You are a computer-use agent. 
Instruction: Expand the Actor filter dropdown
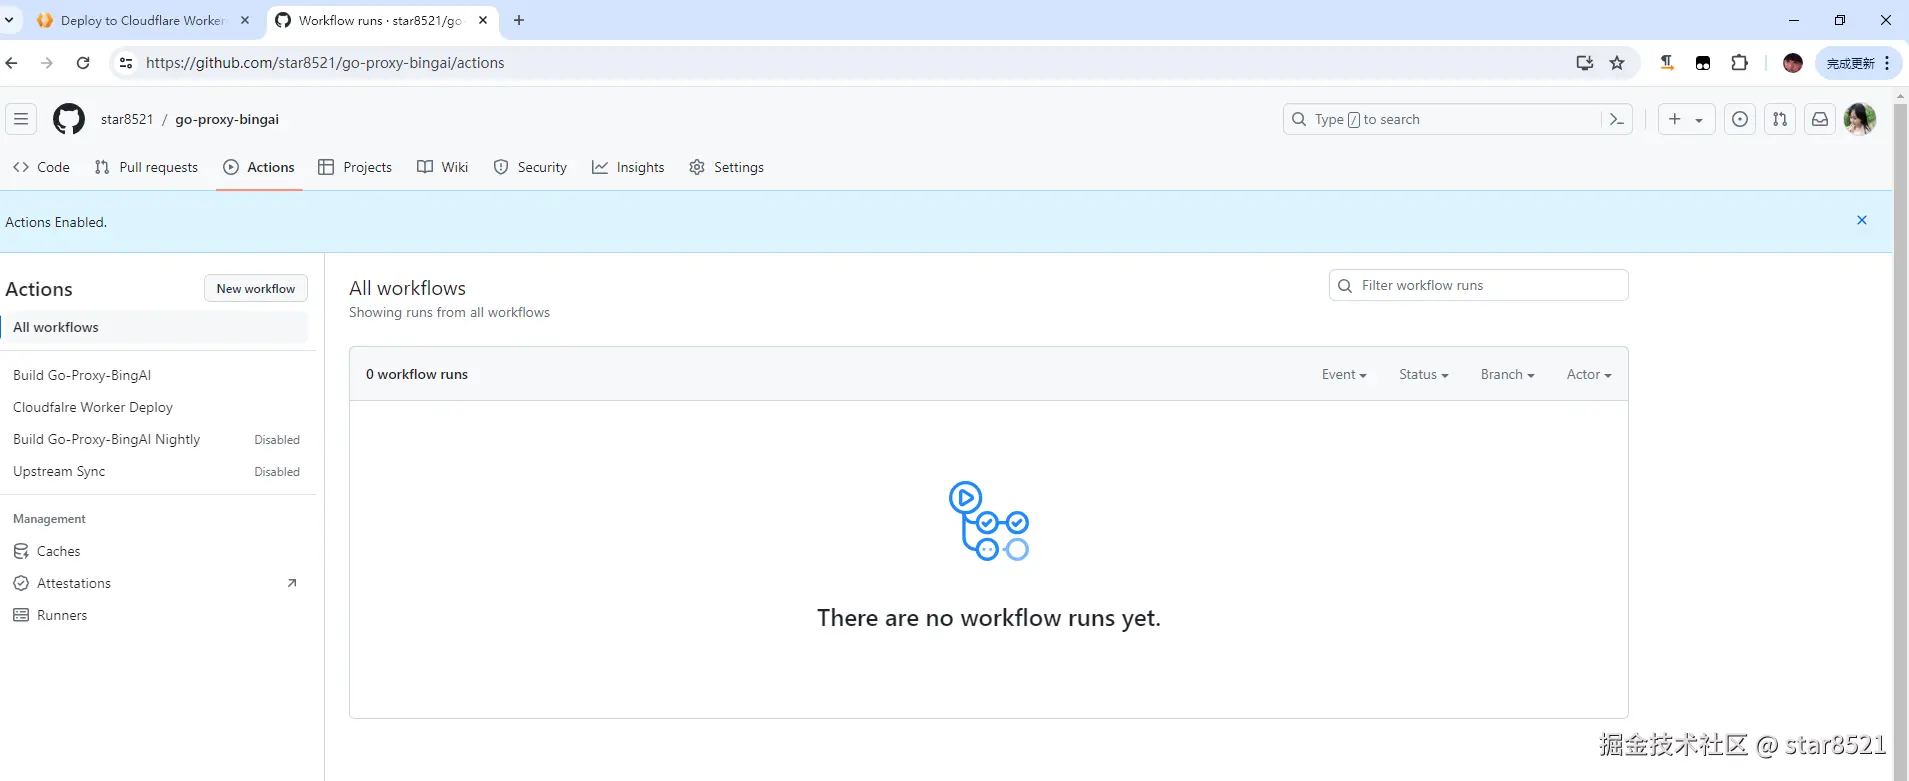(x=1589, y=374)
